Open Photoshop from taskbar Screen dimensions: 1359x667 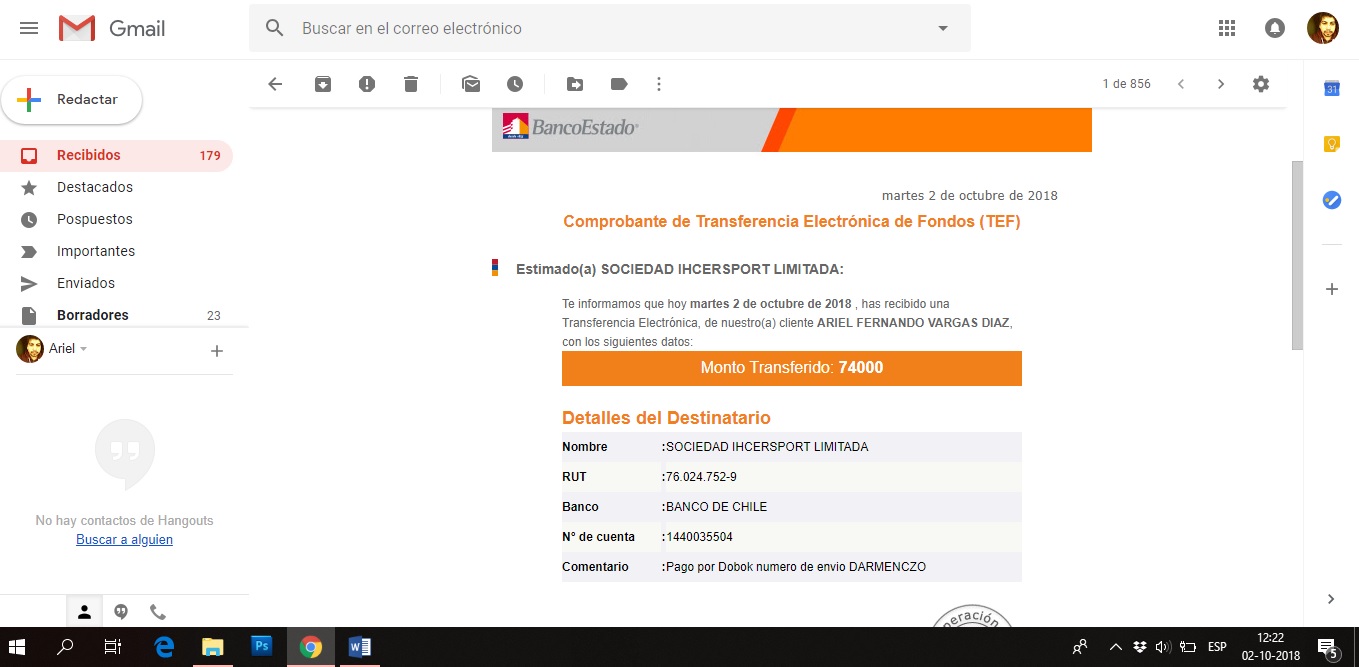tap(262, 647)
